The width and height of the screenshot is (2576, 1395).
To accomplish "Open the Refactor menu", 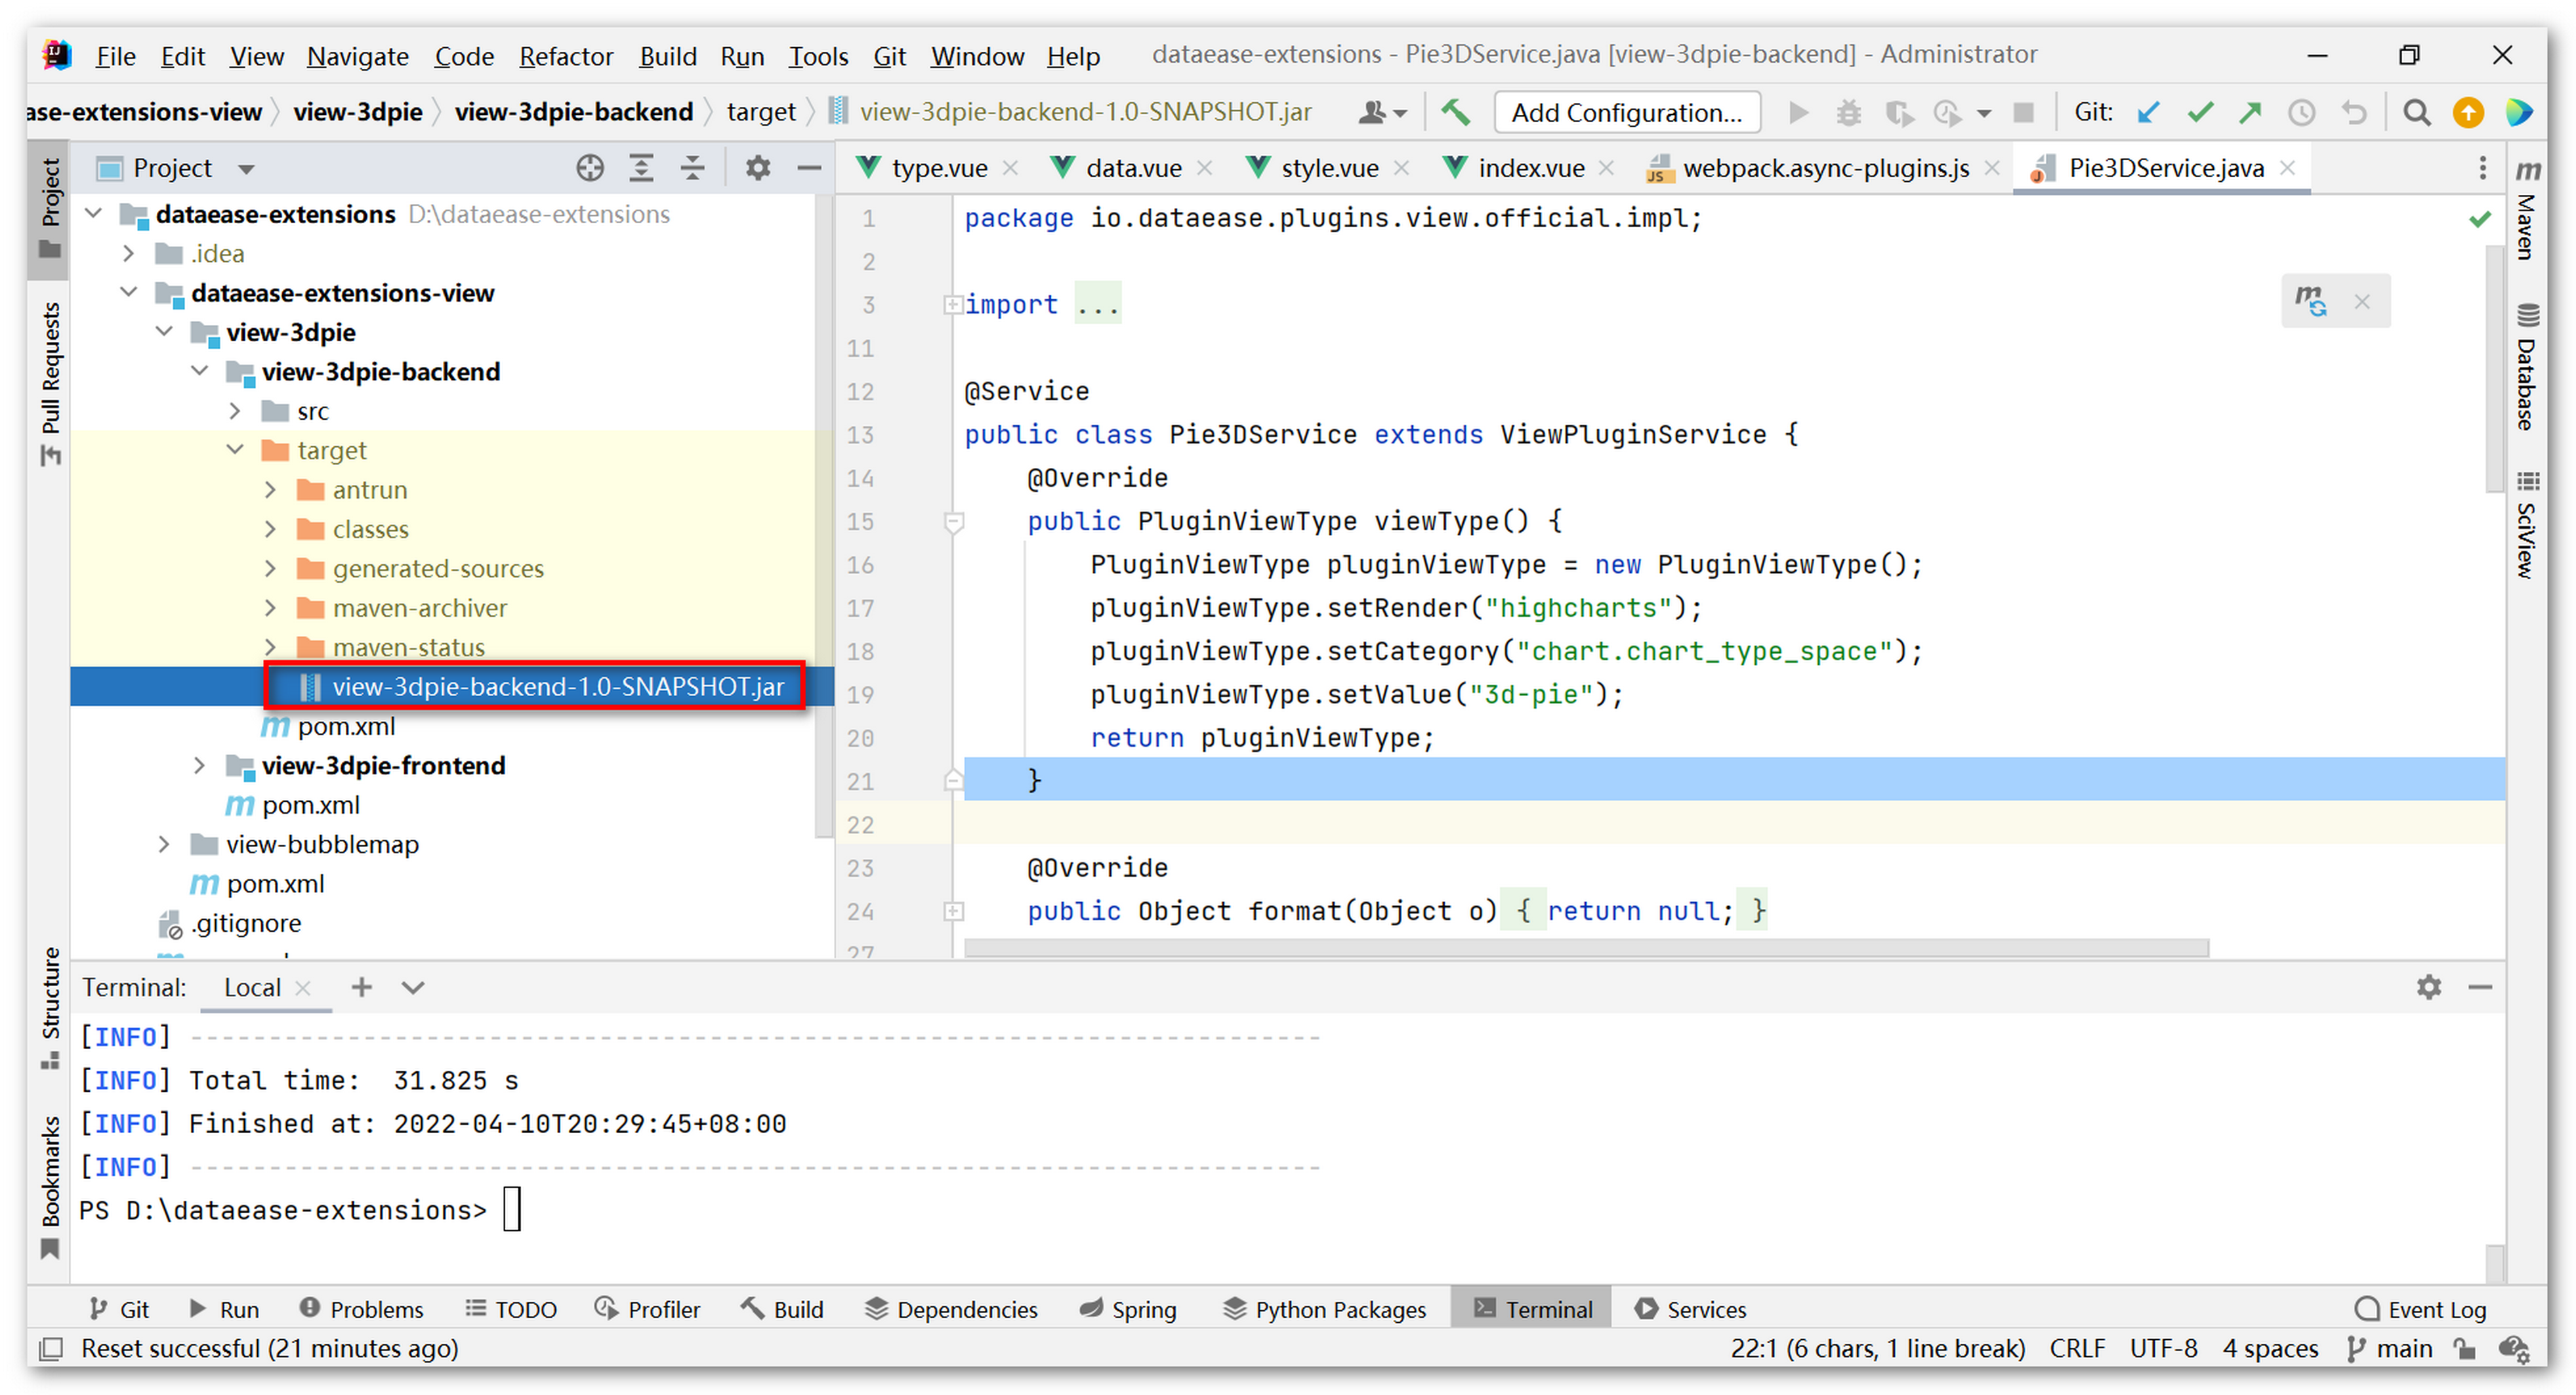I will tap(565, 56).
